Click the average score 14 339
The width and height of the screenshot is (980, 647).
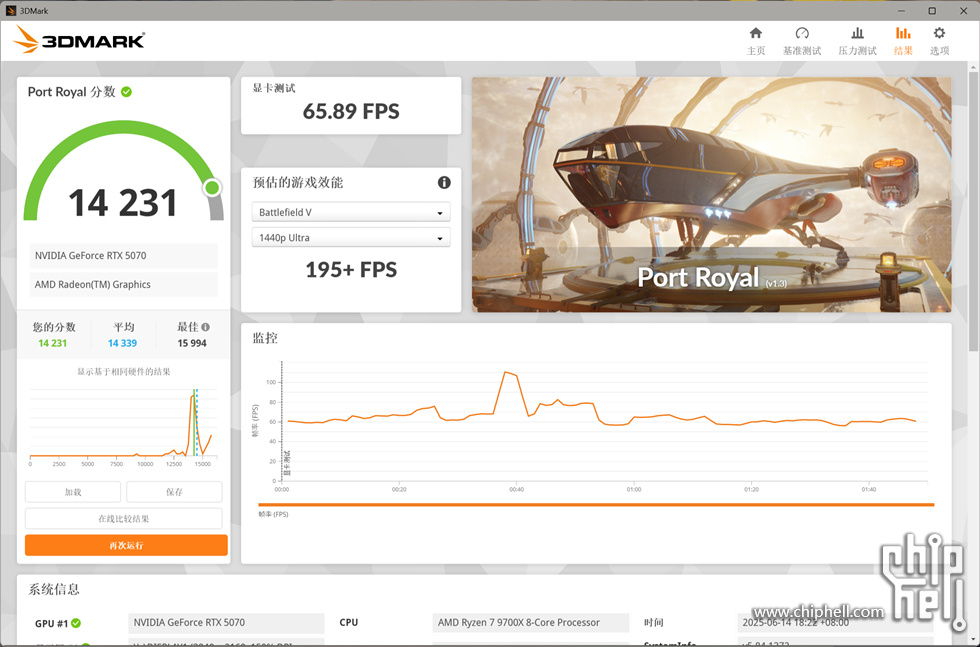122,343
